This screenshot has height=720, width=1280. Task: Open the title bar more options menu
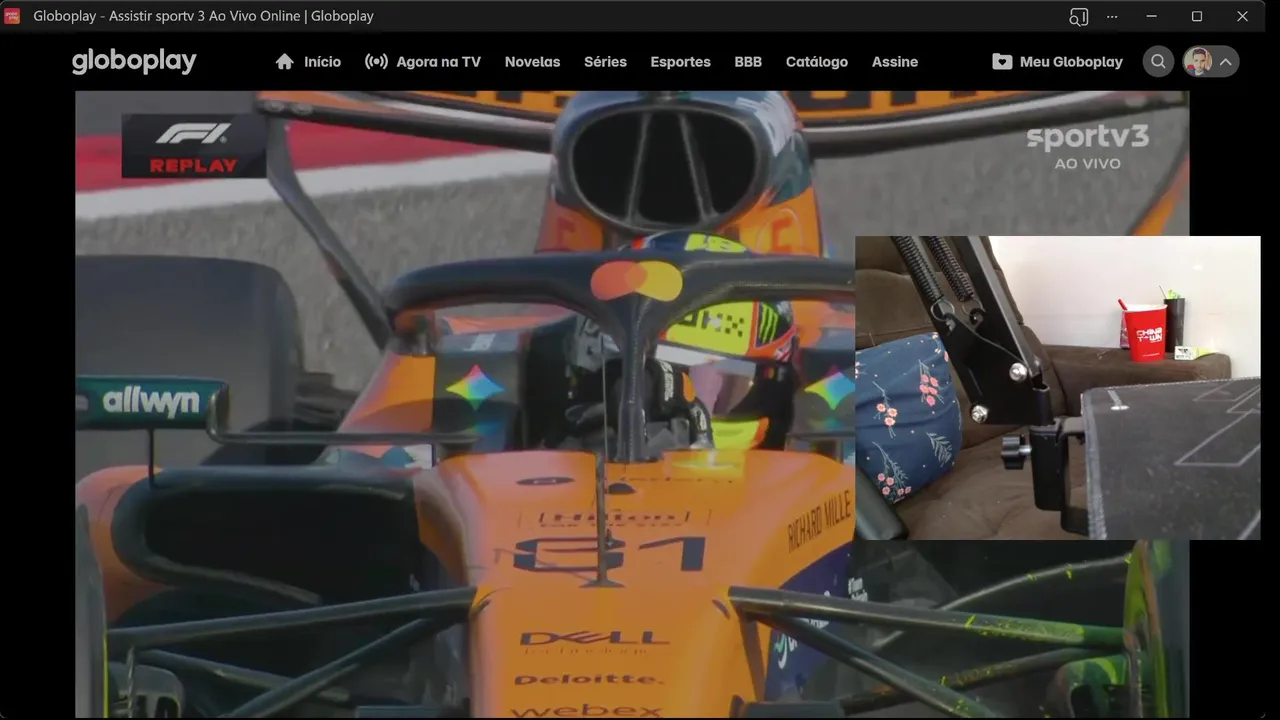[x=1112, y=16]
